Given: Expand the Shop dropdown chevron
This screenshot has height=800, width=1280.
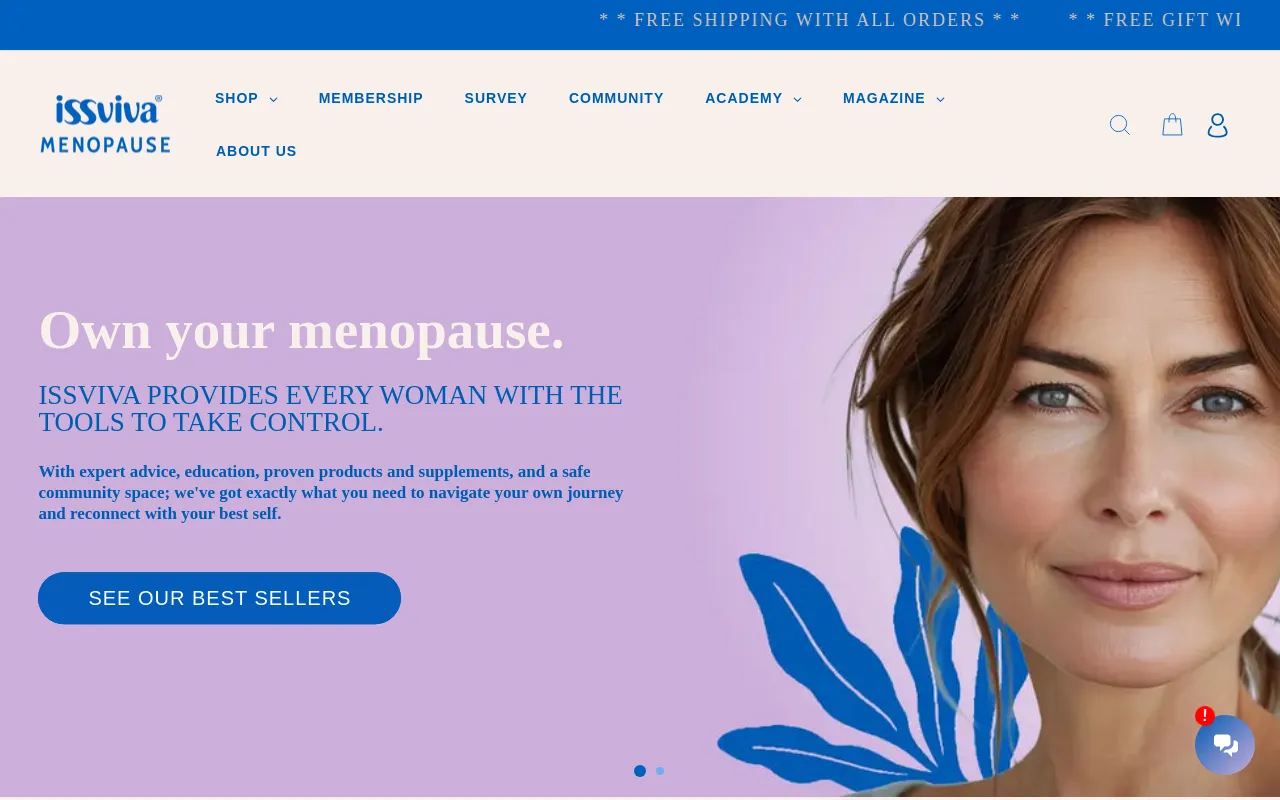Looking at the screenshot, I should pos(274,99).
